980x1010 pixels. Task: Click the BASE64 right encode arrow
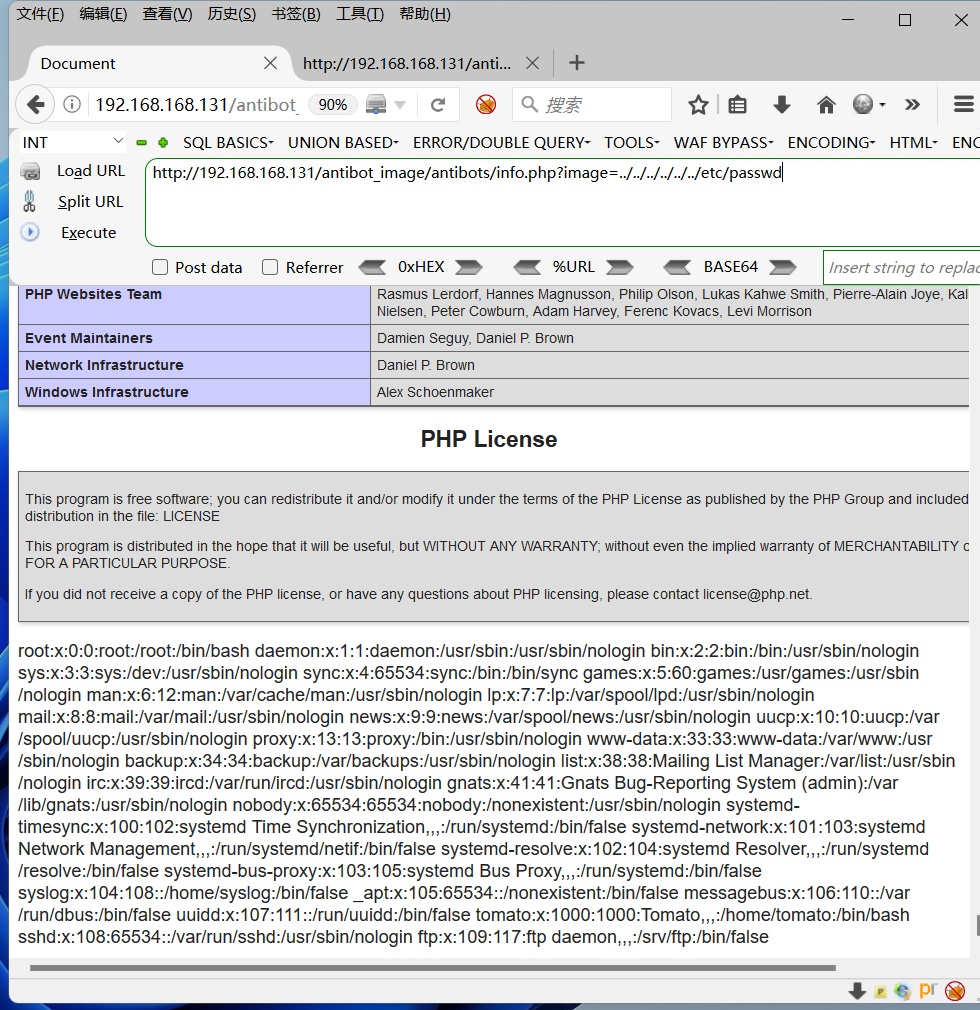pos(783,267)
